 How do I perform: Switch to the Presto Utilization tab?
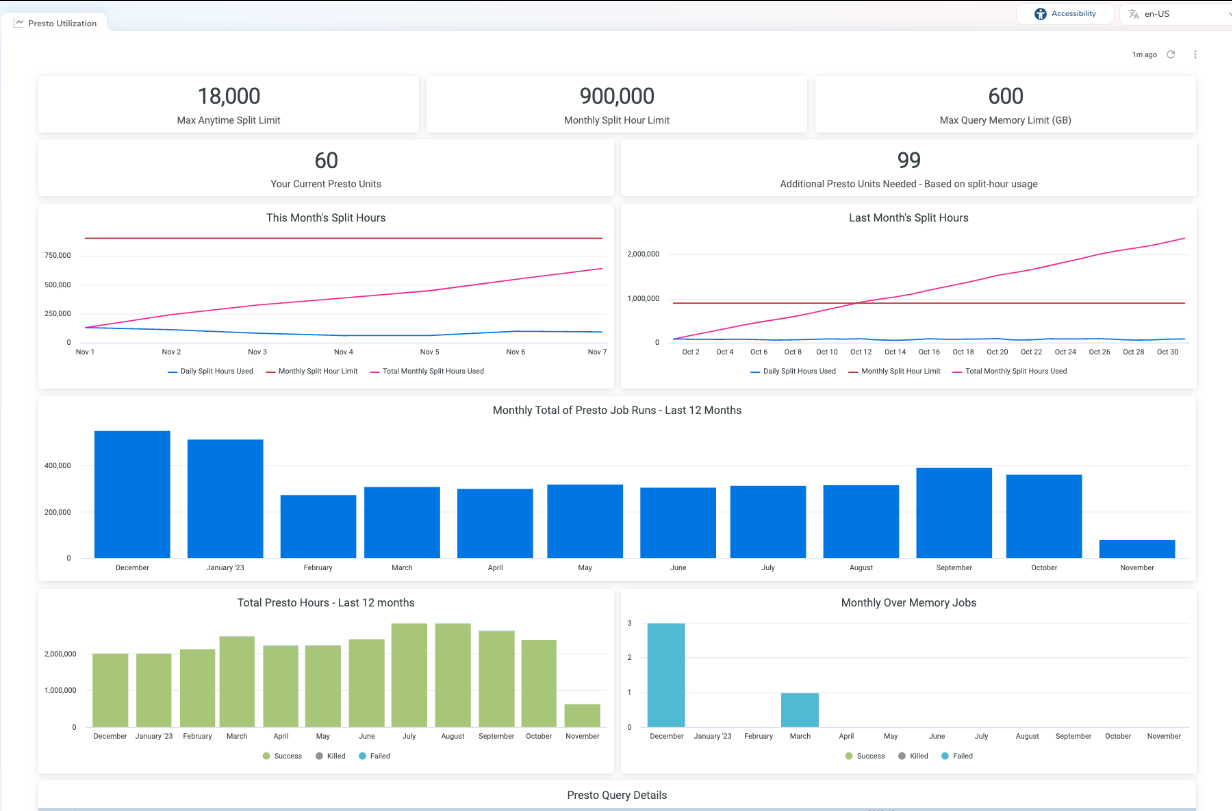pyautogui.click(x=62, y=23)
